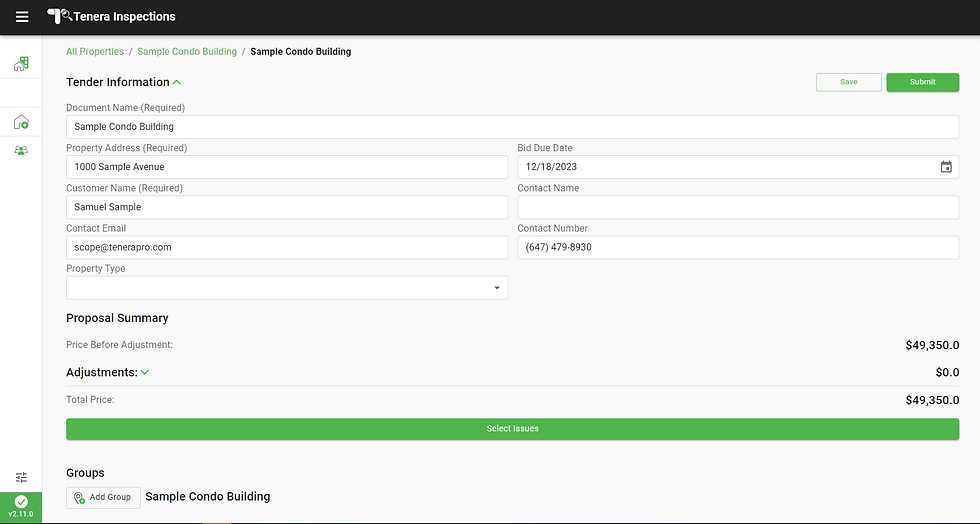Open the Property Type dropdown
This screenshot has width=980, height=524.
point(287,288)
